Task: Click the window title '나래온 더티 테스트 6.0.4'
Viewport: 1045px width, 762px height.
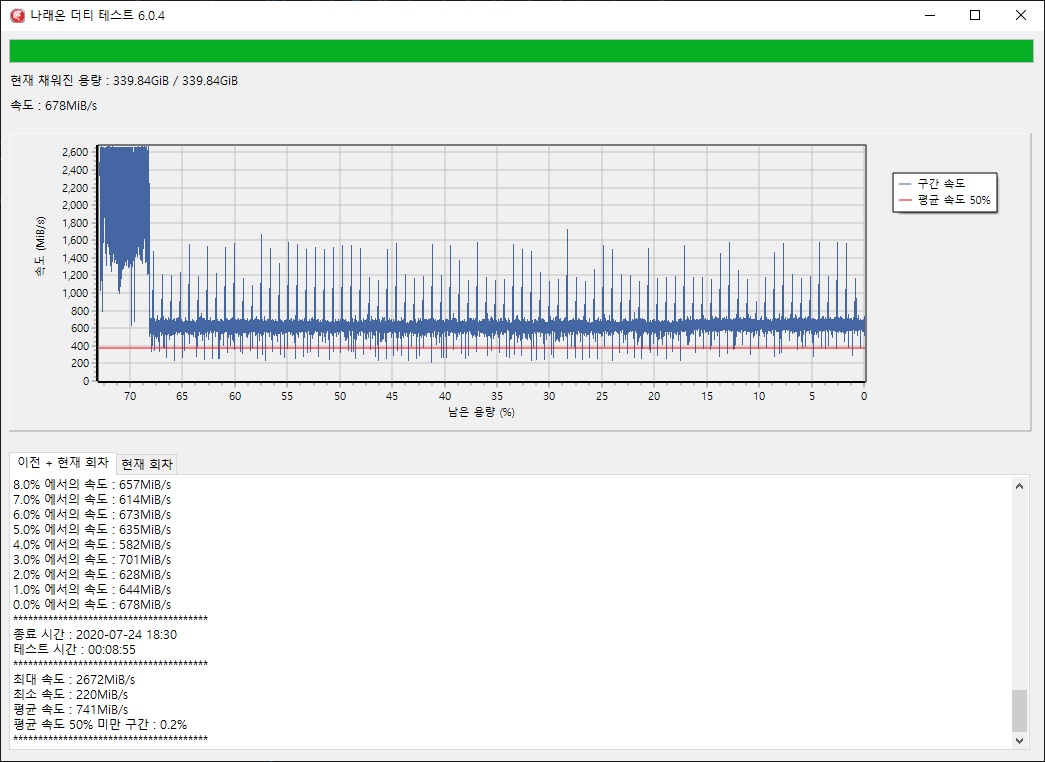Action: (x=97, y=15)
